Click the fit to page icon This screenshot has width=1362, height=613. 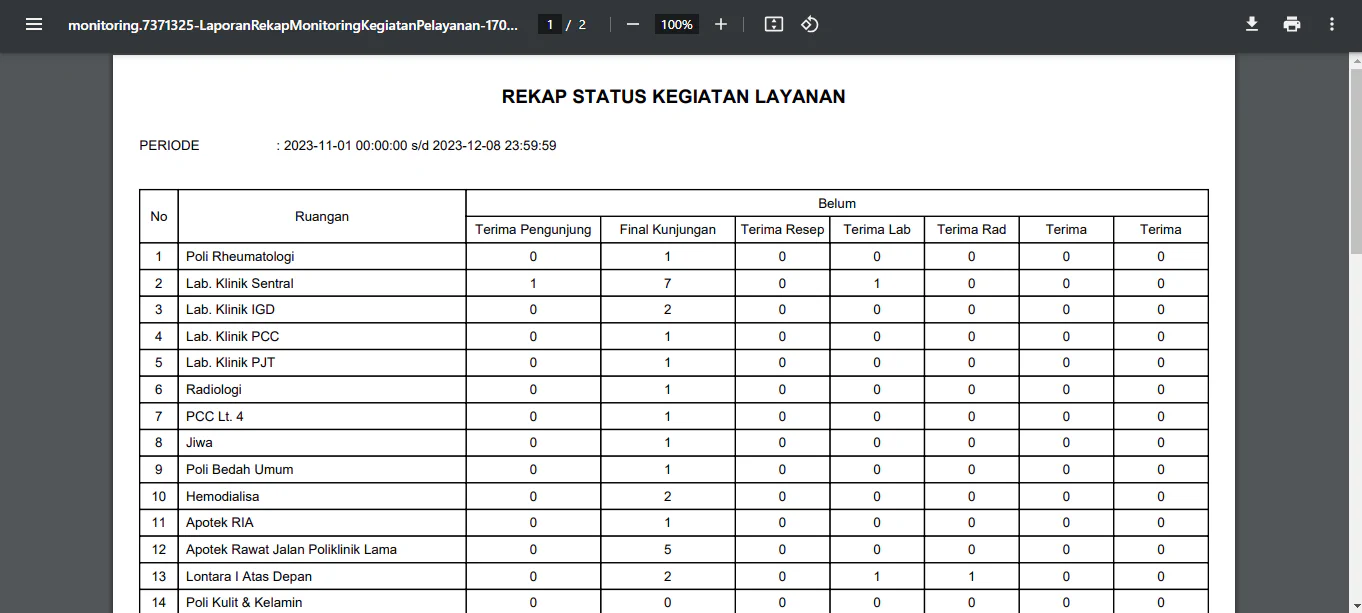tap(773, 24)
